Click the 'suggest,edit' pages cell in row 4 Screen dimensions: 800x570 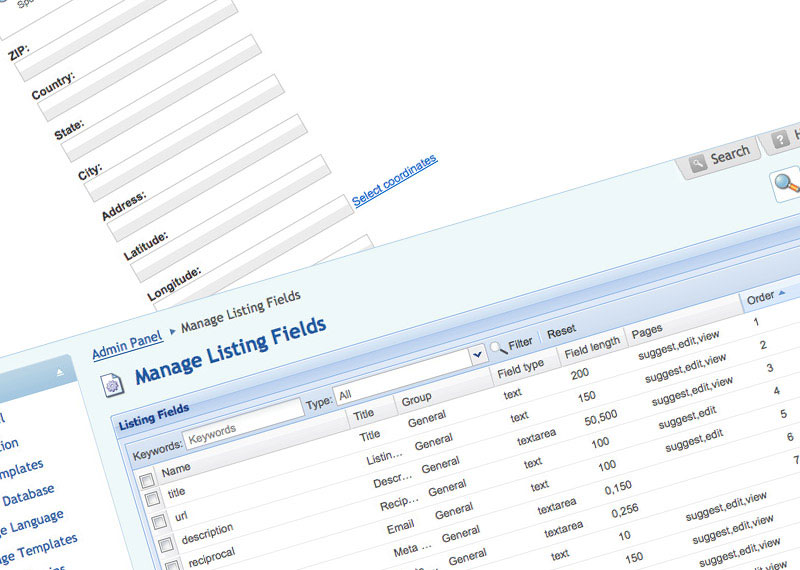click(687, 417)
